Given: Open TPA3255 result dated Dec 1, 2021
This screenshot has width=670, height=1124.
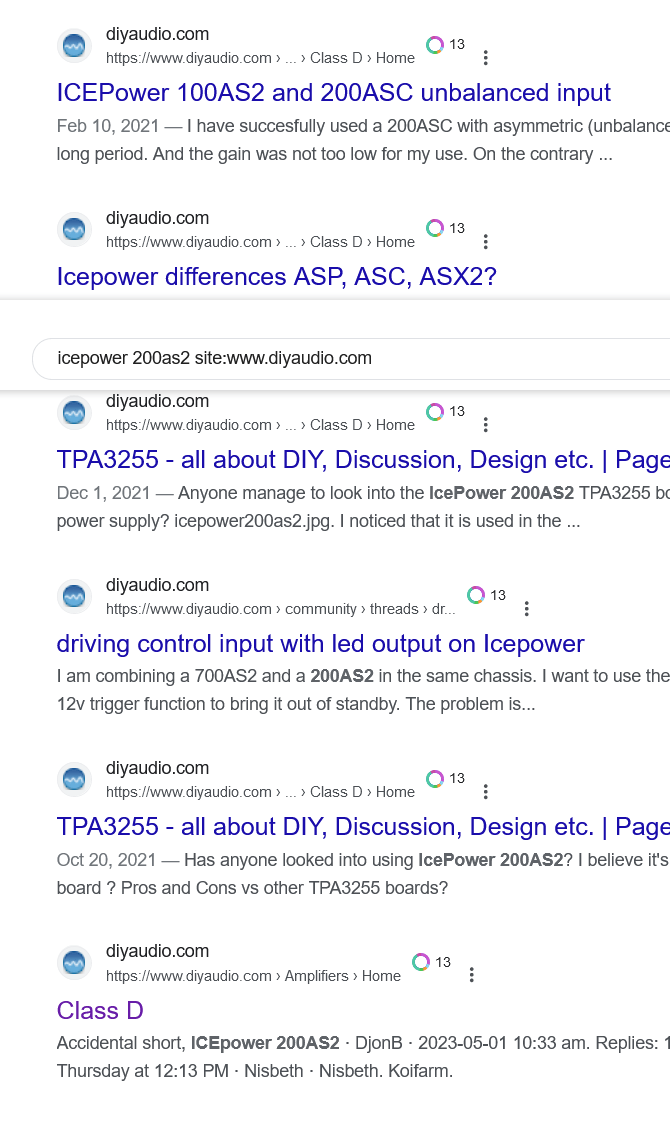Looking at the screenshot, I should (x=363, y=459).
